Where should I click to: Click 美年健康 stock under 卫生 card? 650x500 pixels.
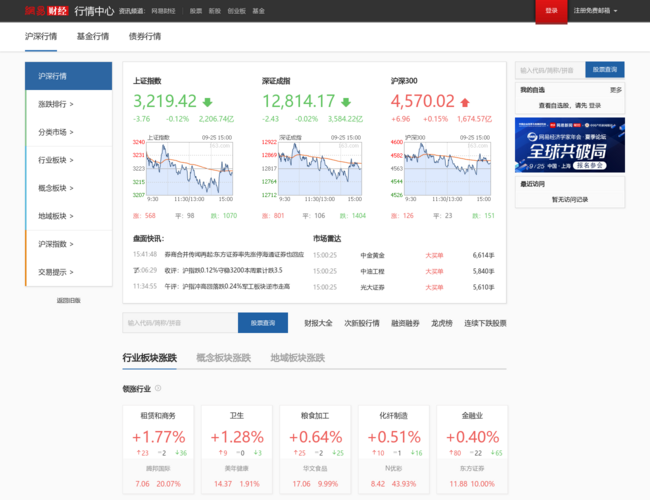pos(237,468)
